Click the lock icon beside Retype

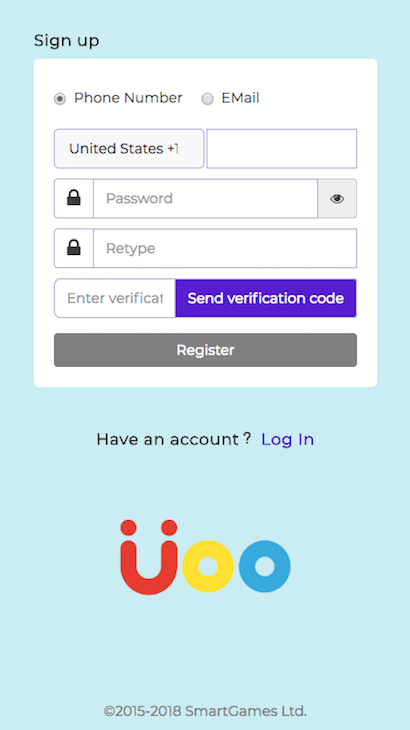[x=74, y=248]
